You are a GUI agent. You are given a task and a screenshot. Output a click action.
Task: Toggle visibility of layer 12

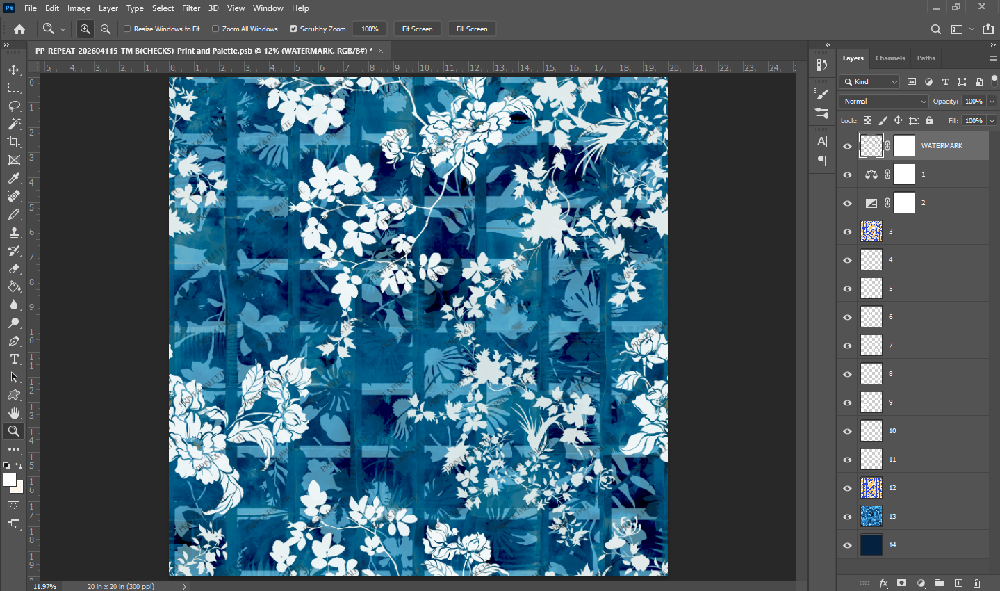coord(848,488)
